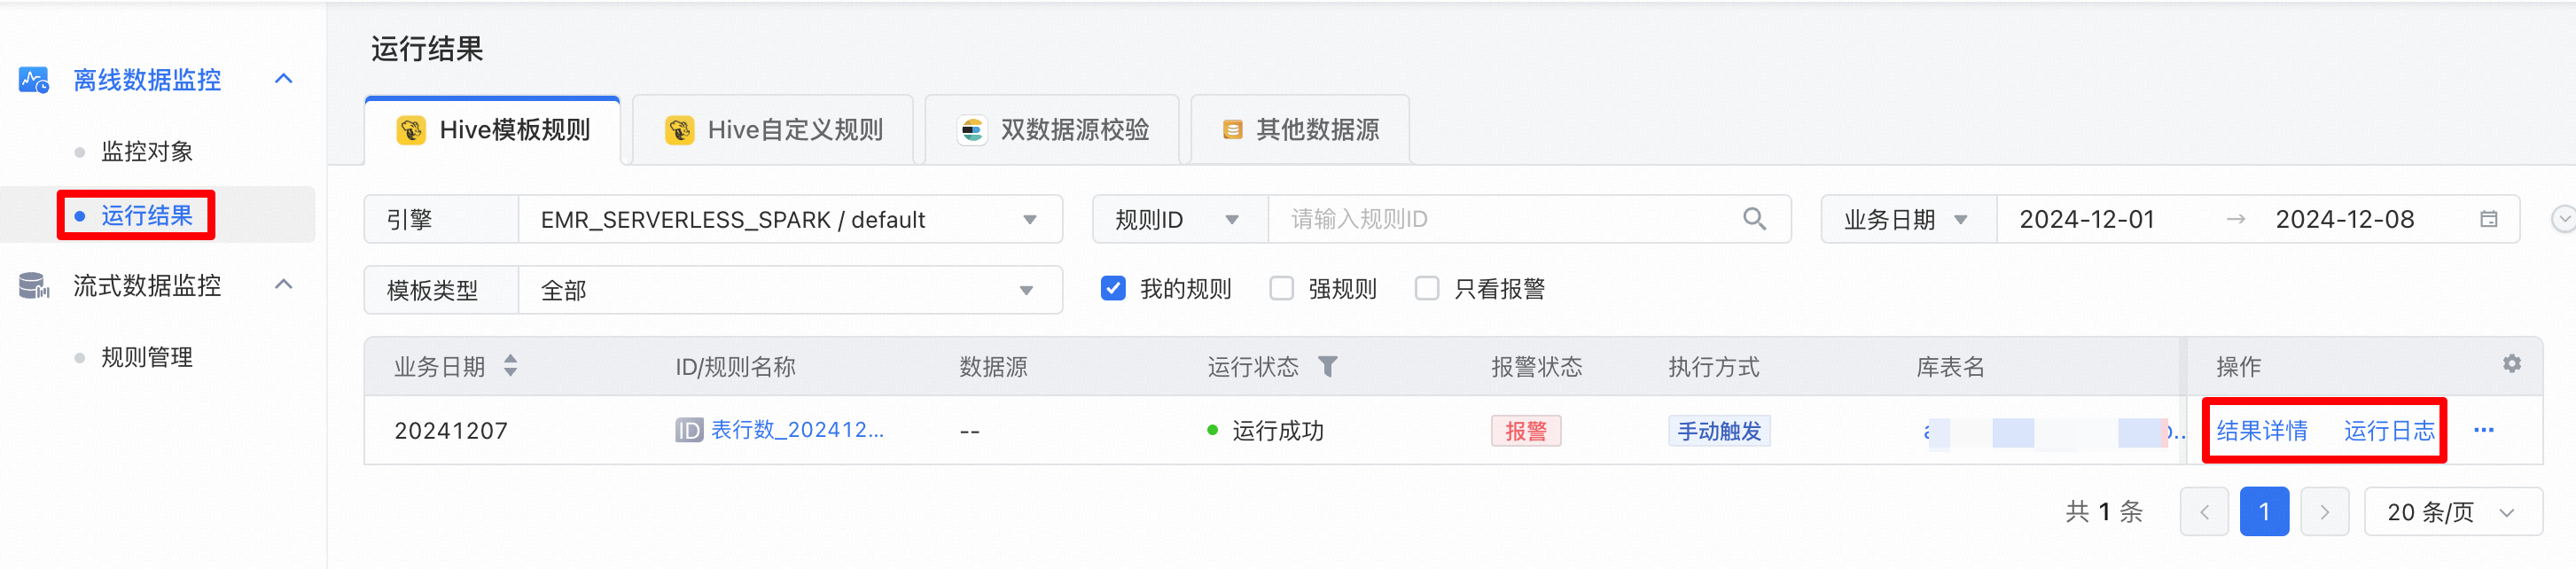Uncheck the 我的规则 checkbox

pyautogui.click(x=1112, y=289)
